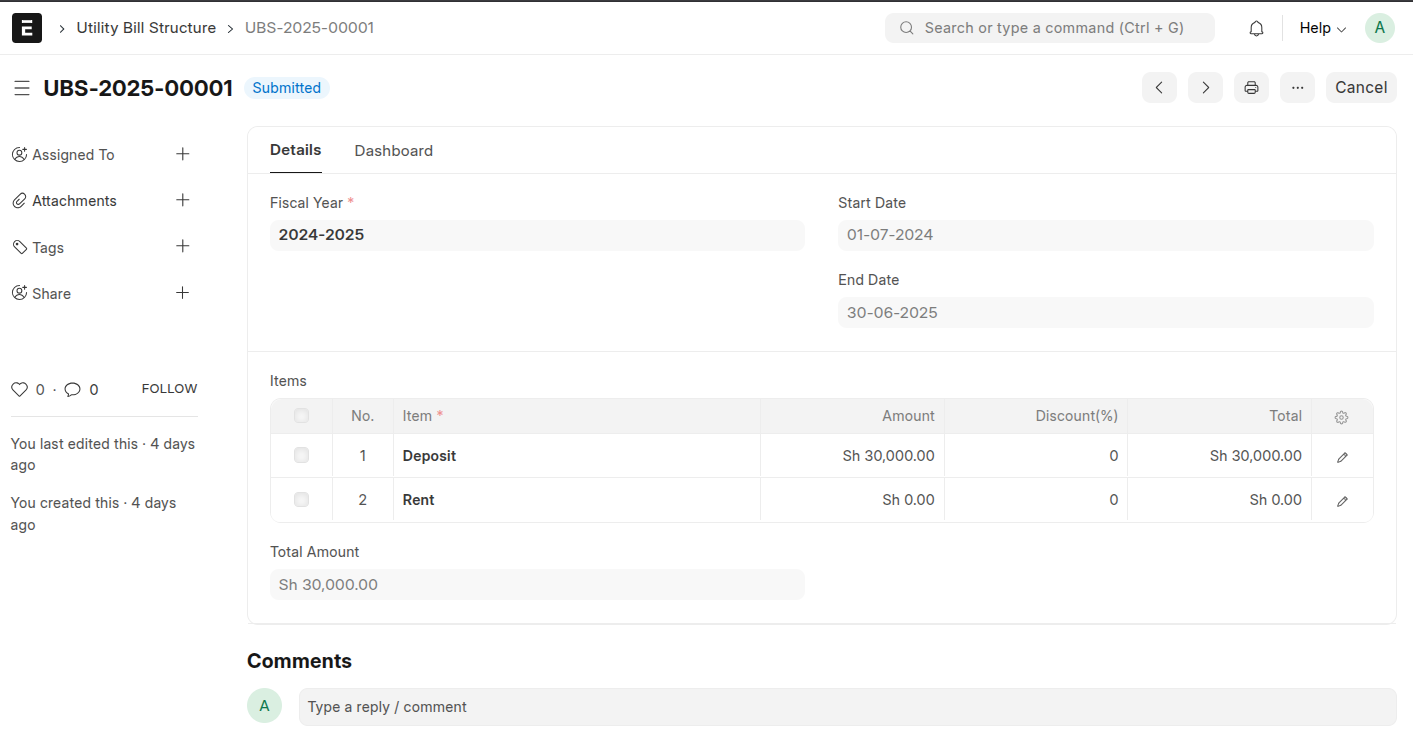Click the Assigned To sidebar label
The image size is (1413, 747).
coord(73,155)
